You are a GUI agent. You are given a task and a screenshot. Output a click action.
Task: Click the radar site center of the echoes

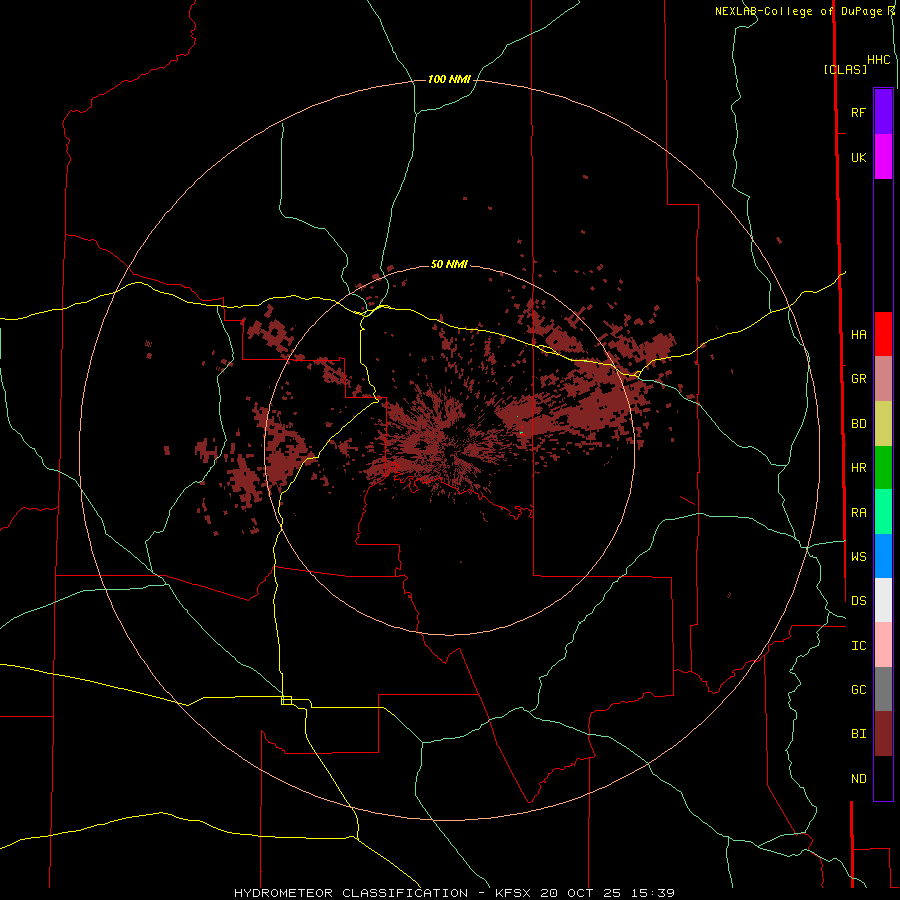[449, 450]
